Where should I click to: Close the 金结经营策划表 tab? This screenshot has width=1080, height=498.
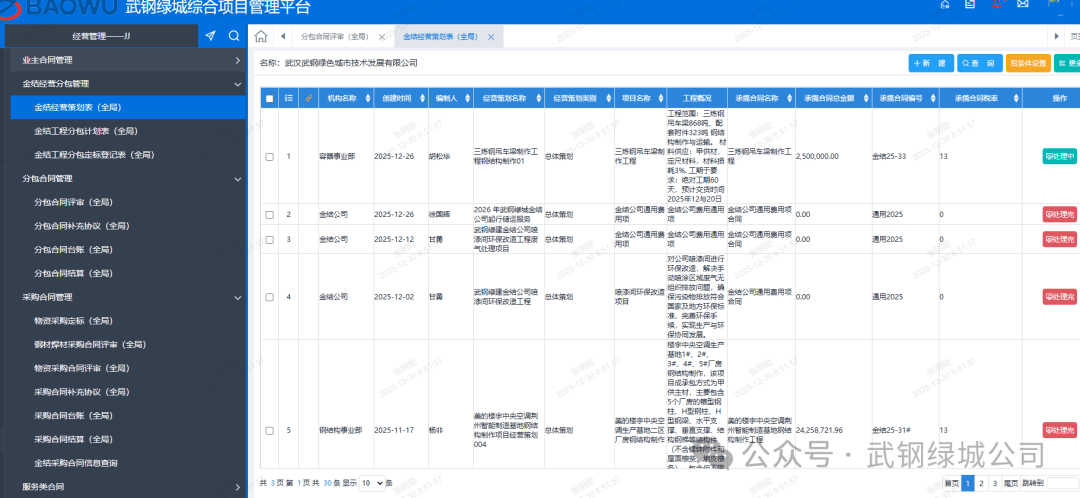pyautogui.click(x=491, y=37)
